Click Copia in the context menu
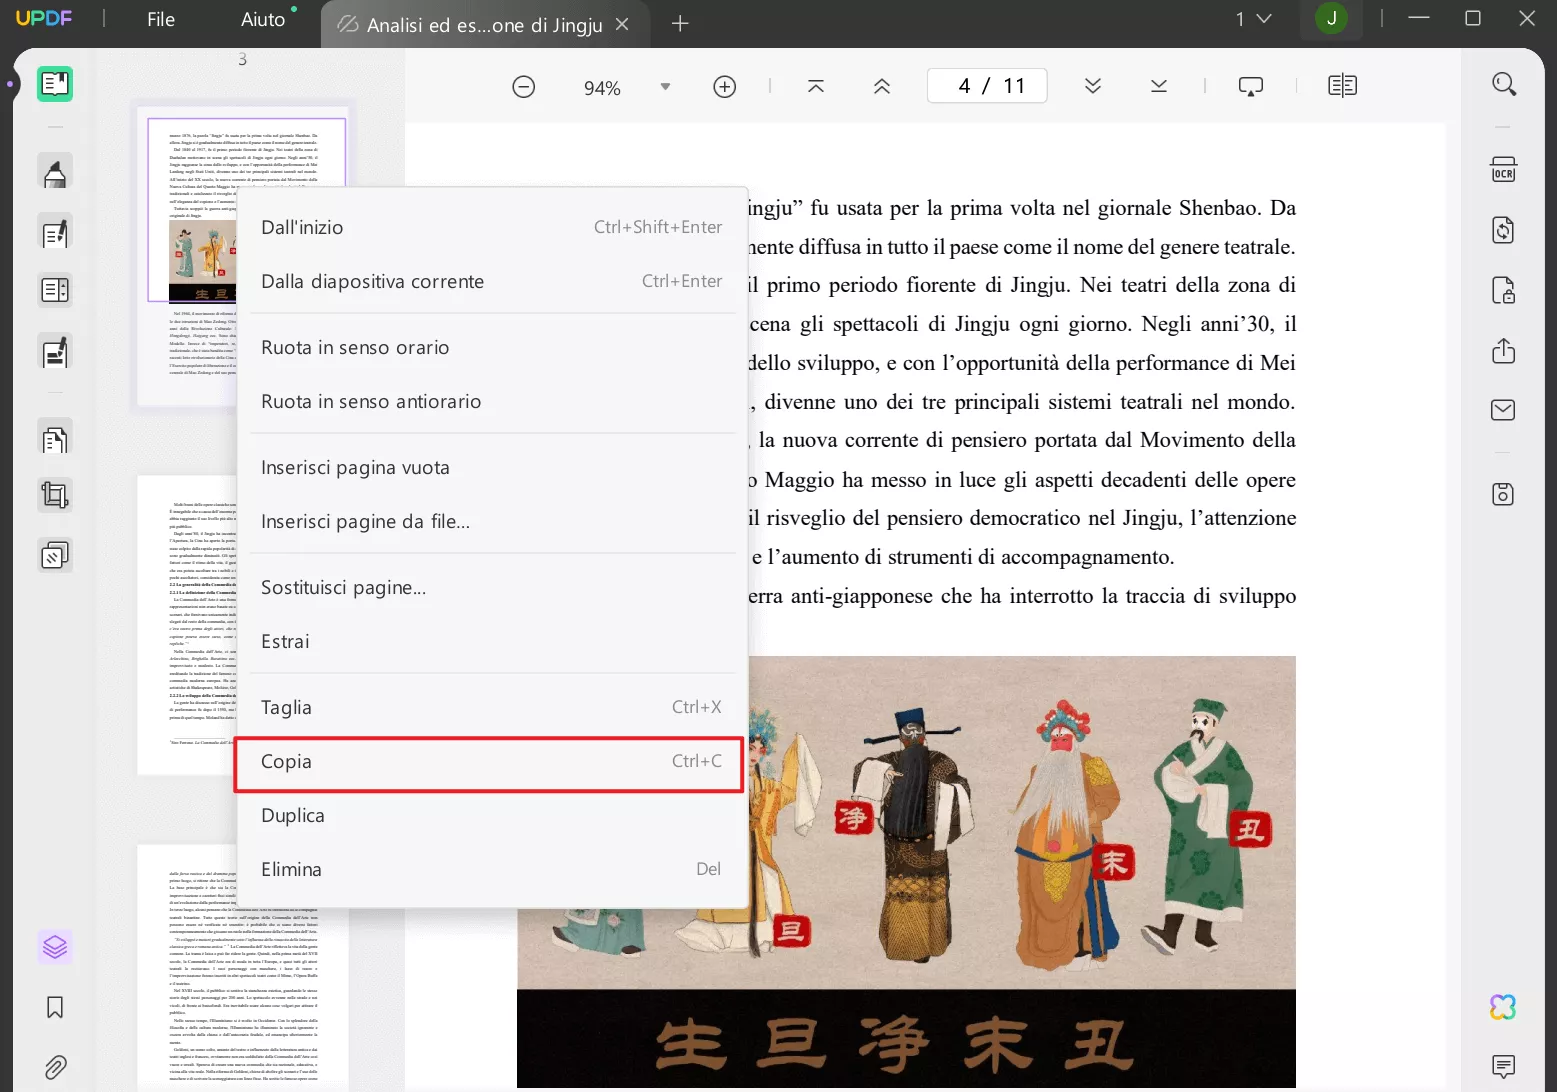 [x=489, y=765]
